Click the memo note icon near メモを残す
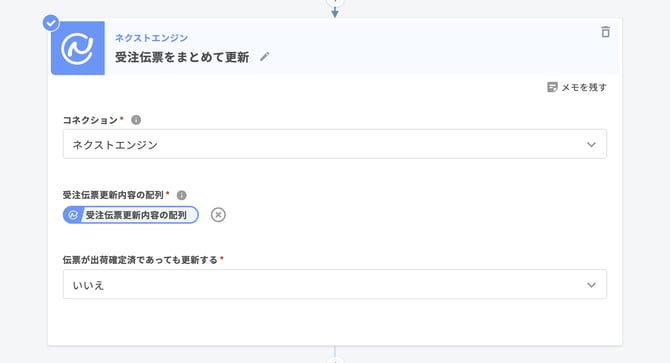 (x=552, y=87)
